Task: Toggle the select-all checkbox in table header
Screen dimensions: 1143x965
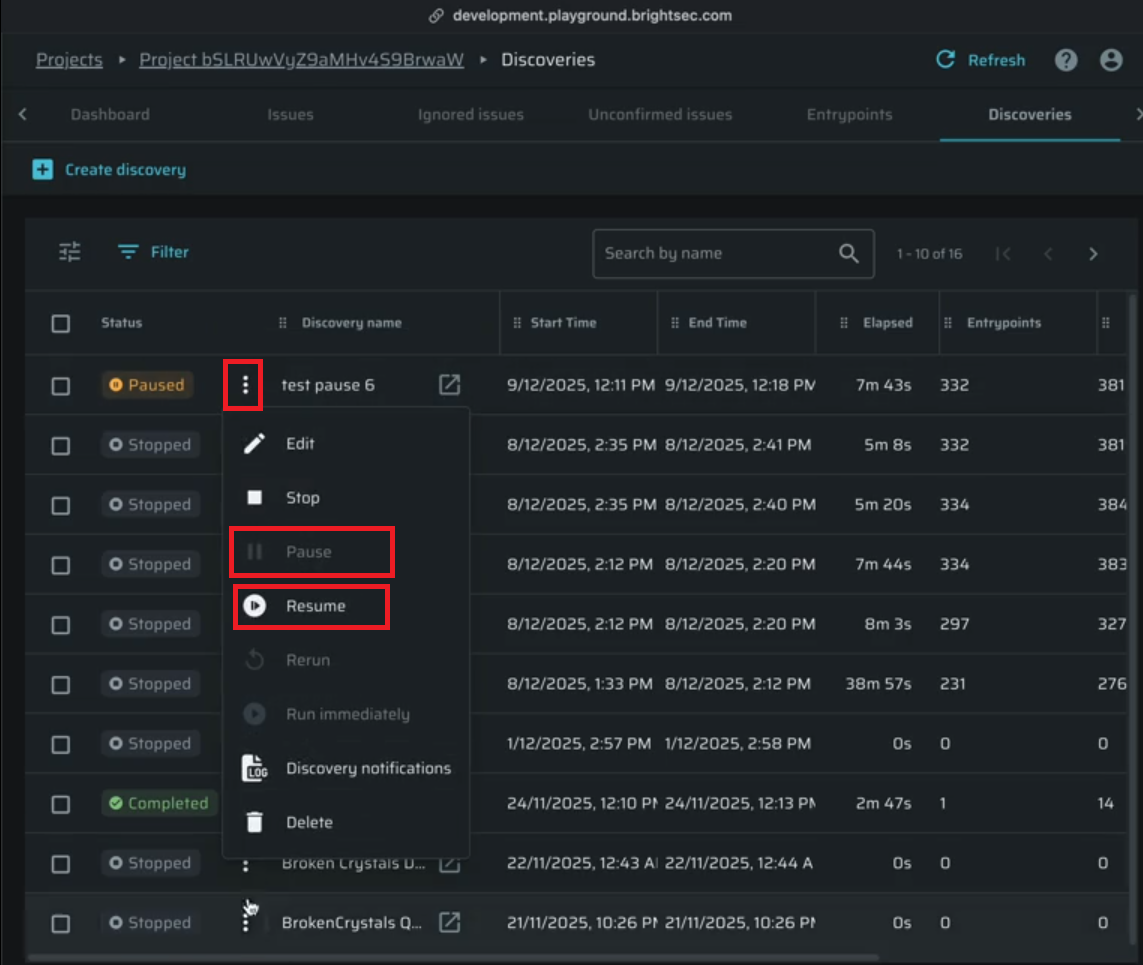Action: point(61,323)
